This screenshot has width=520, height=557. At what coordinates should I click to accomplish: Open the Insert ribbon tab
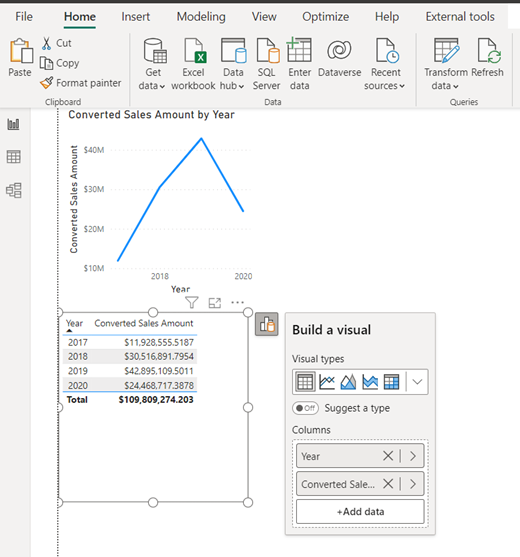pyautogui.click(x=135, y=17)
